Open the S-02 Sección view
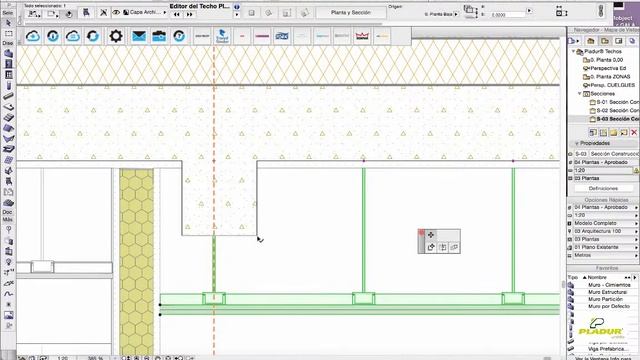The width and height of the screenshot is (640, 360). point(614,110)
